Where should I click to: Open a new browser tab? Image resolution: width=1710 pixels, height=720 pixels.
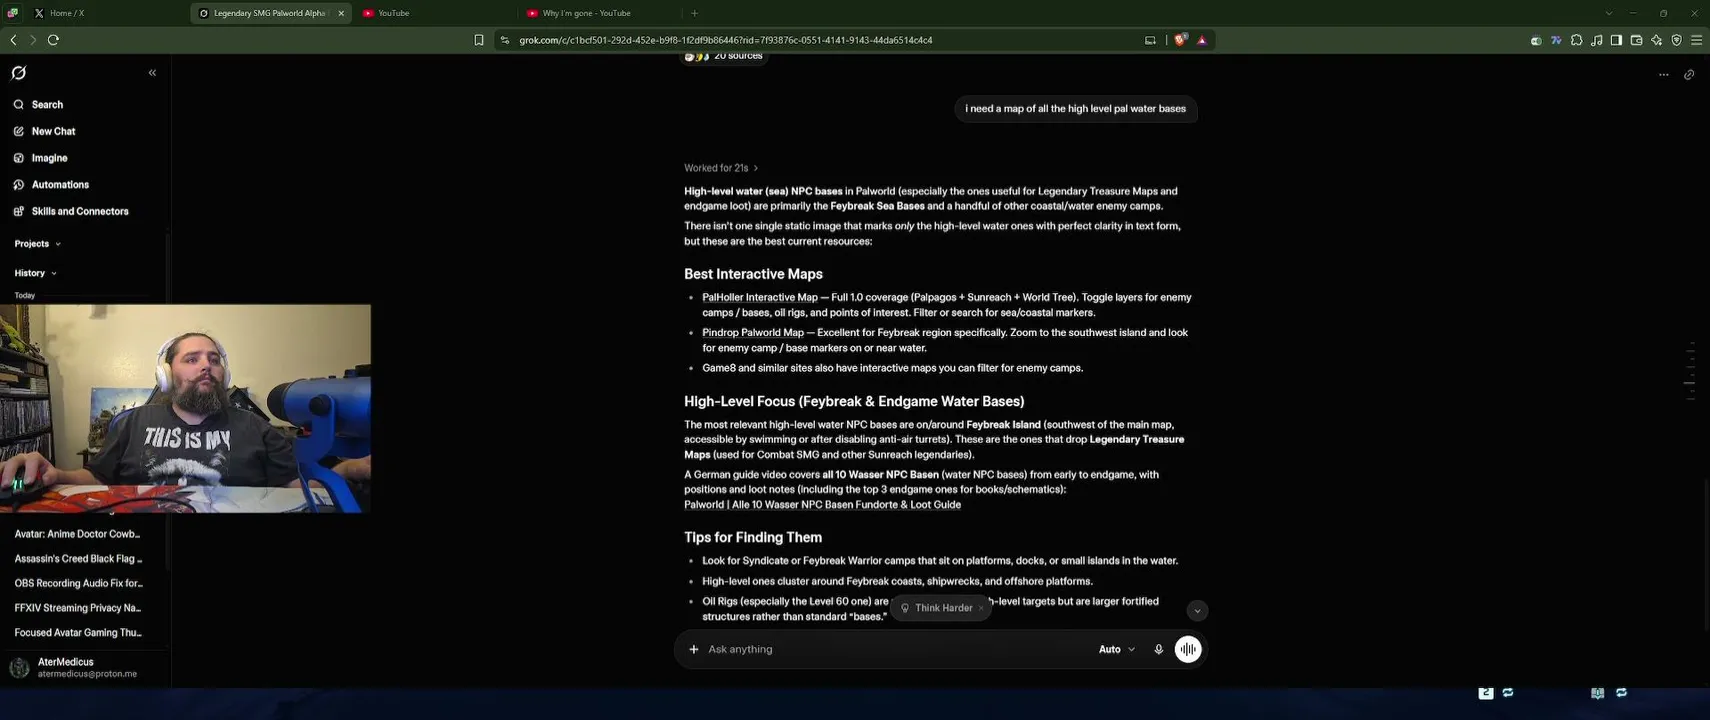coord(694,13)
